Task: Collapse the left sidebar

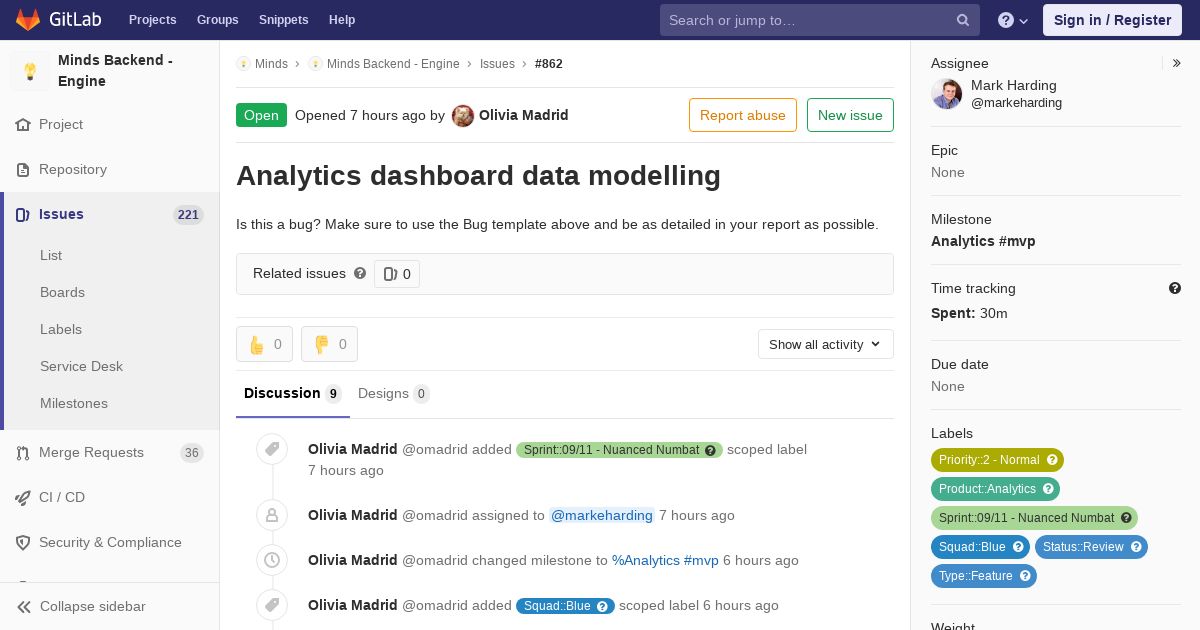Action: (94, 606)
